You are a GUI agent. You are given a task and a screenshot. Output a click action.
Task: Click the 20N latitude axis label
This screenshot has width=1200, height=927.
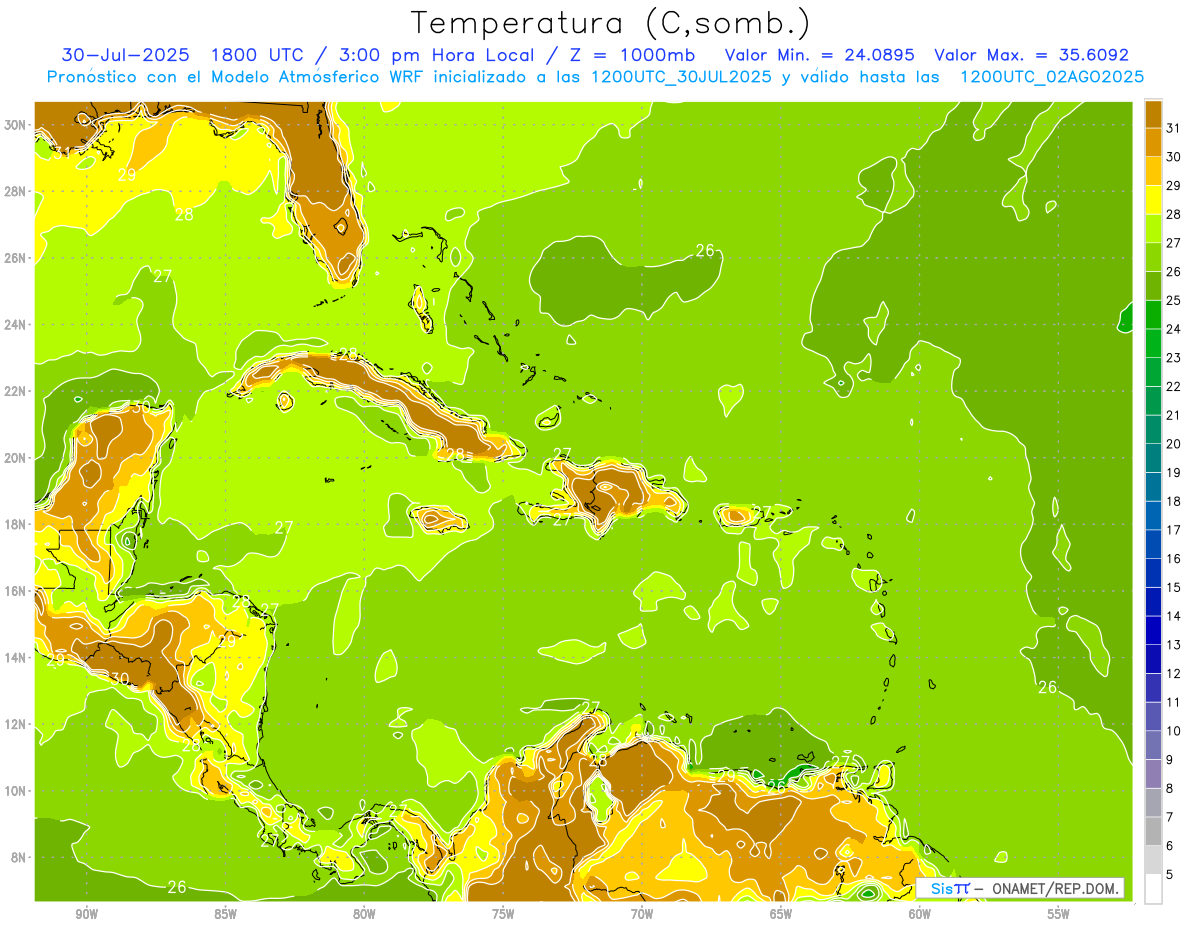pyautogui.click(x=16, y=458)
